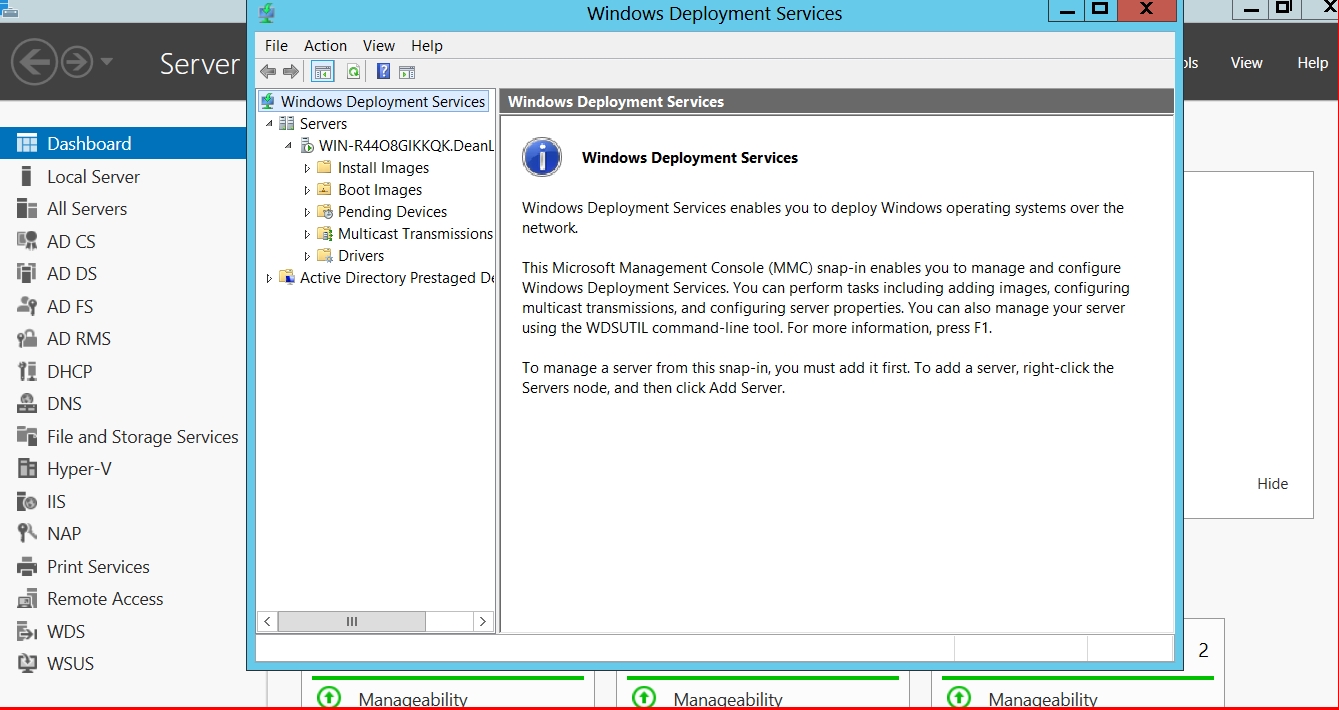This screenshot has height=710, width=1339.
Task: Select the Servers tree node
Action: point(323,124)
